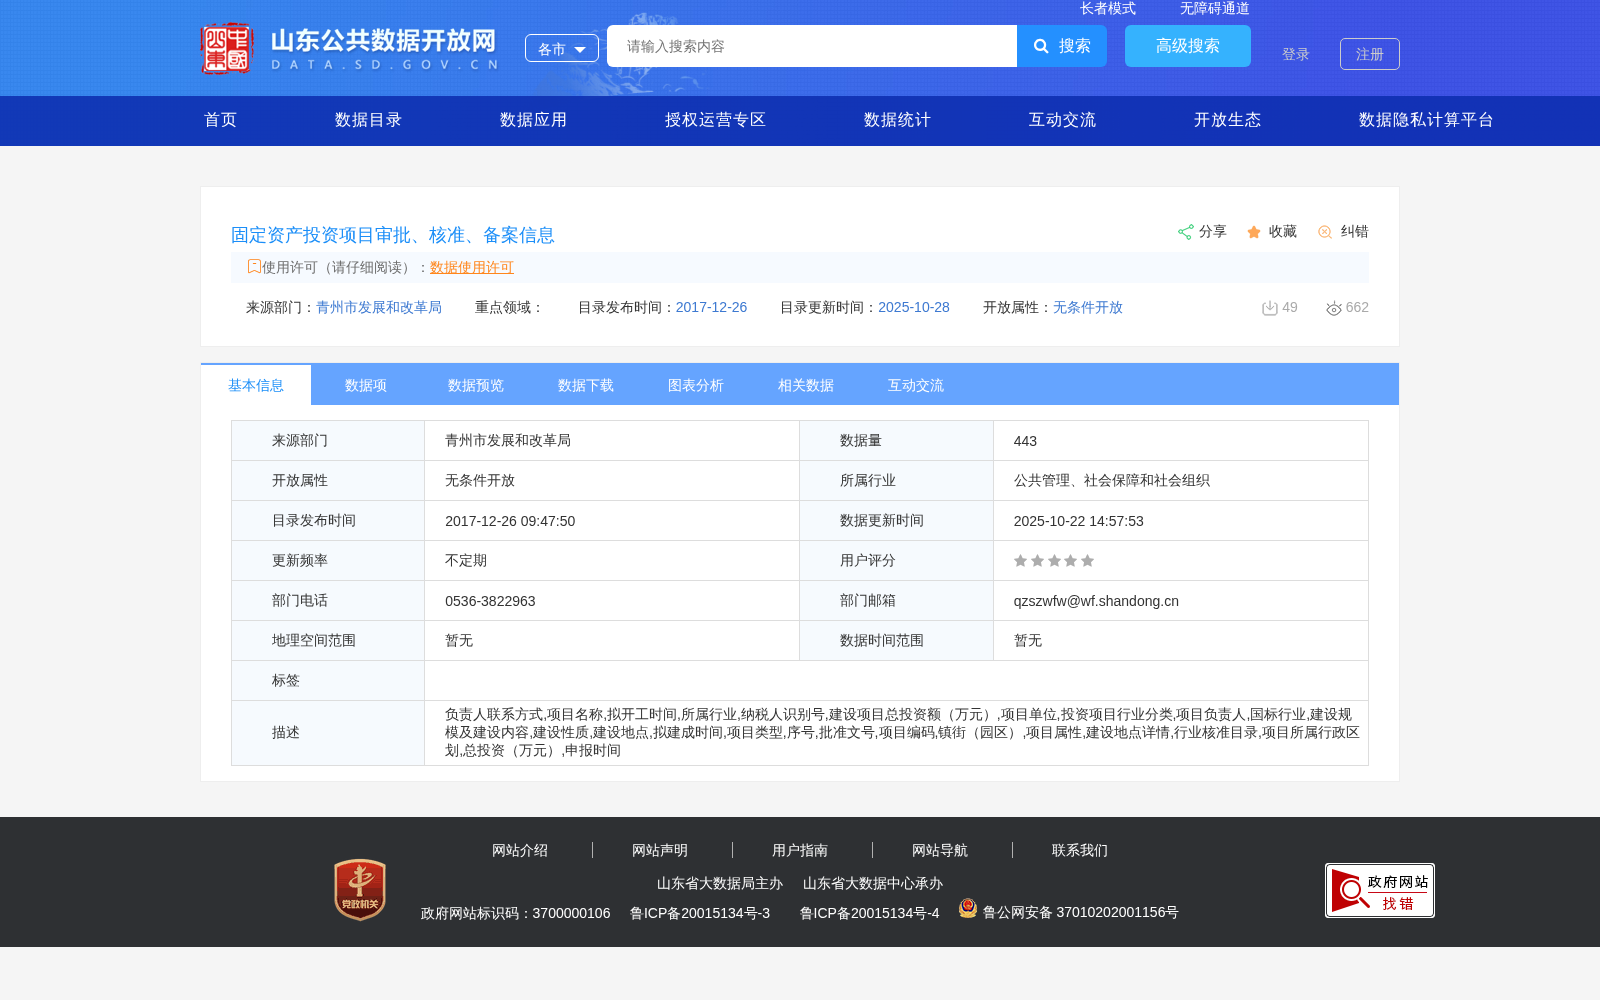
Task: Click the 注册 button
Action: pyautogui.click(x=1370, y=54)
